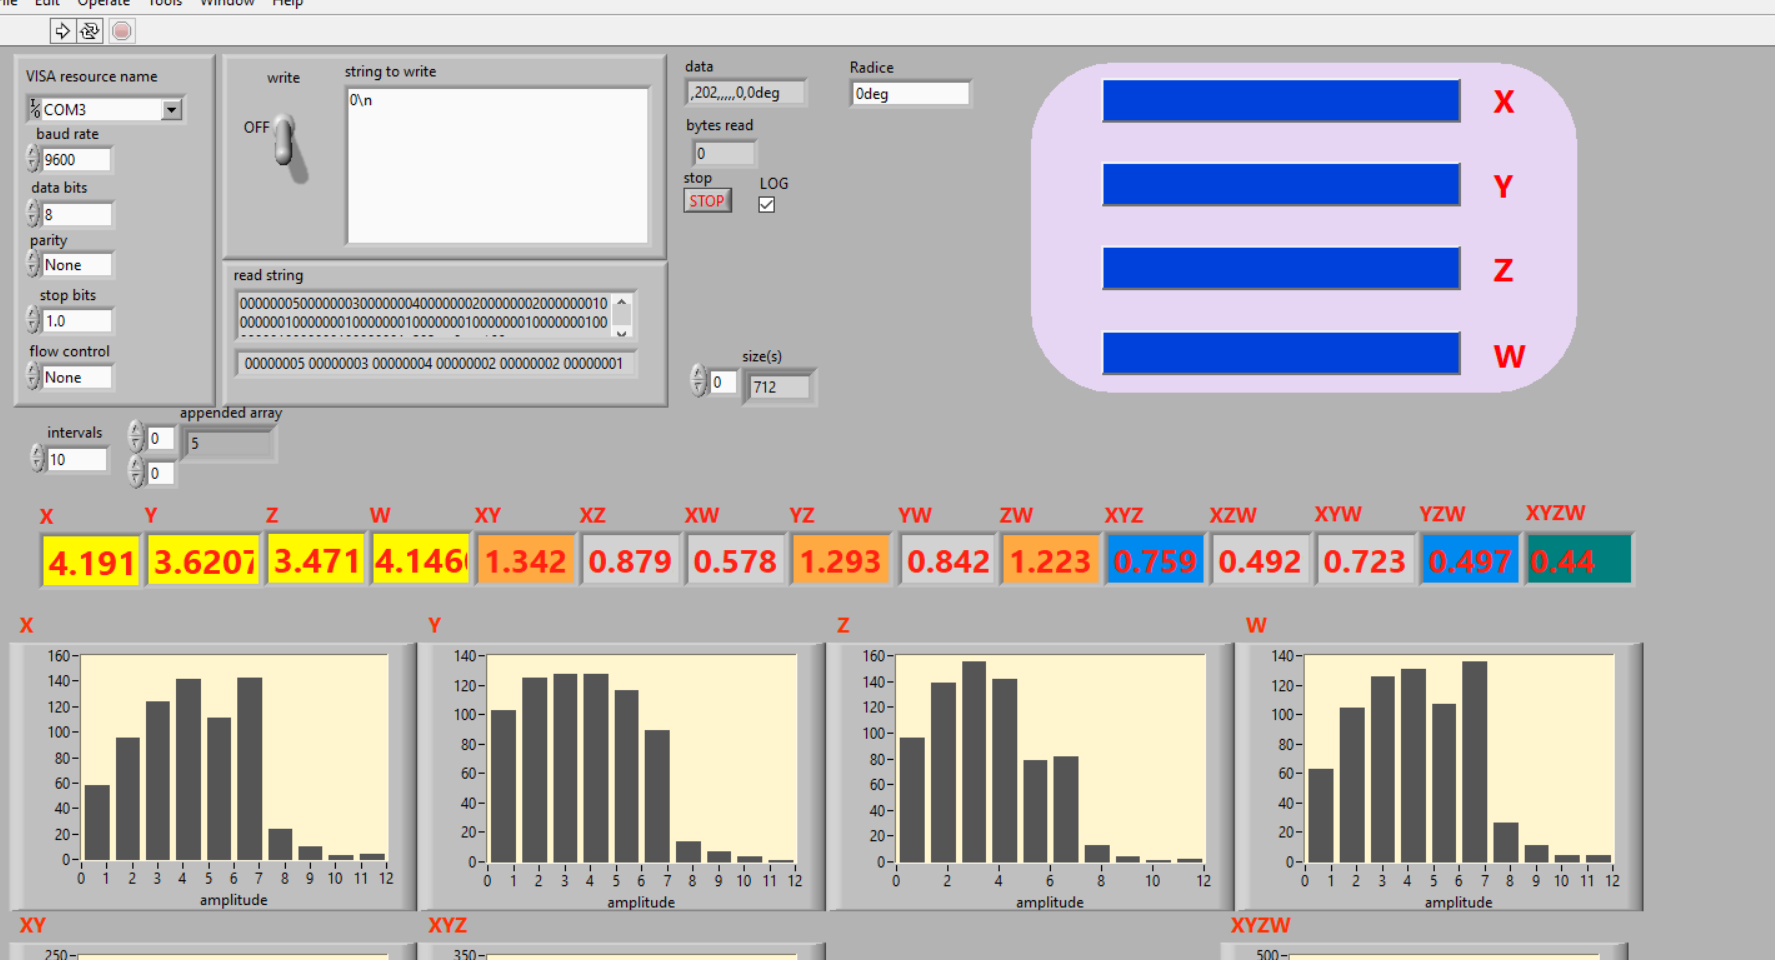Open the Tools menu
1775x960 pixels.
tap(165, 3)
